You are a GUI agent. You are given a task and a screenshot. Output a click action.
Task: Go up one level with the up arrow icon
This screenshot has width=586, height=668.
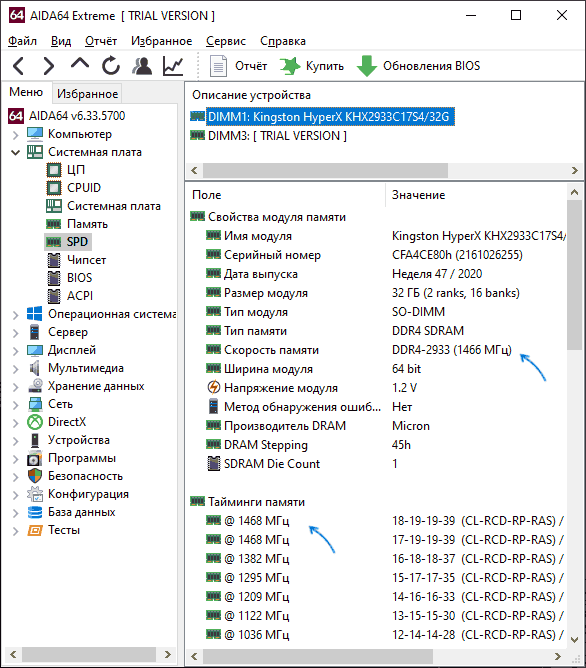coord(80,64)
